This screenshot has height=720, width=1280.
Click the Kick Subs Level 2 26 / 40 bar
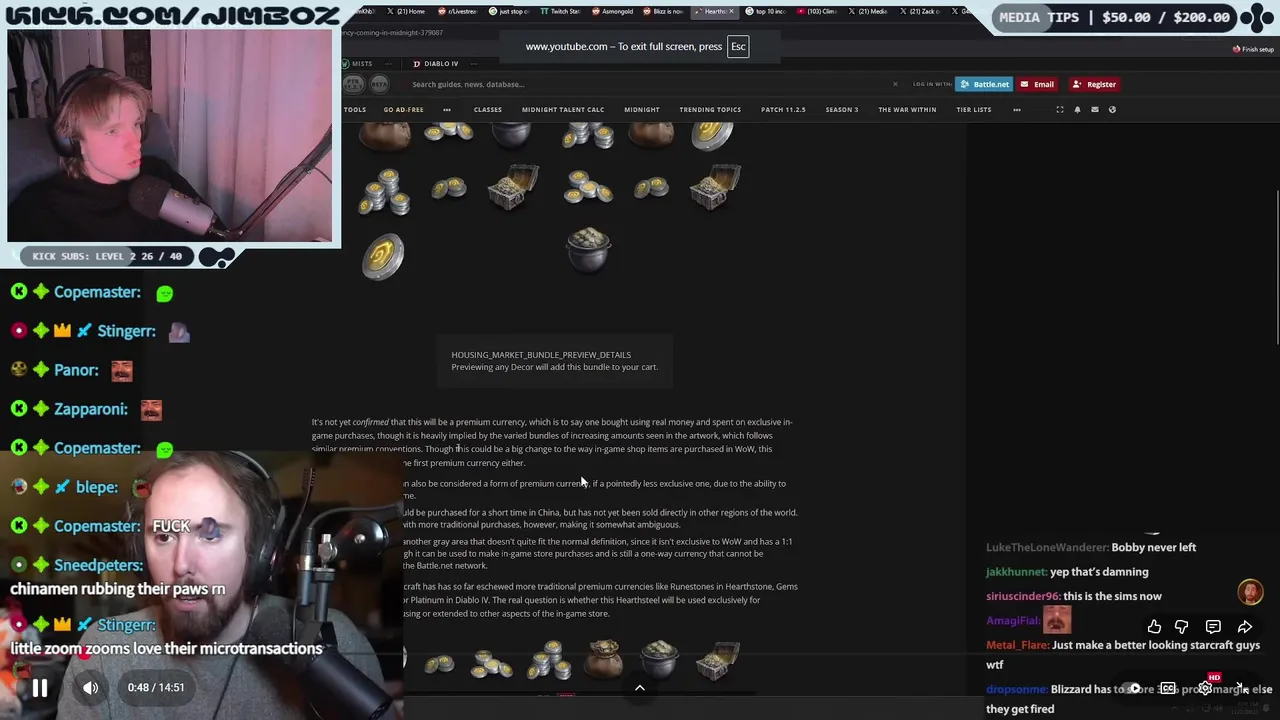pyautogui.click(x=107, y=256)
